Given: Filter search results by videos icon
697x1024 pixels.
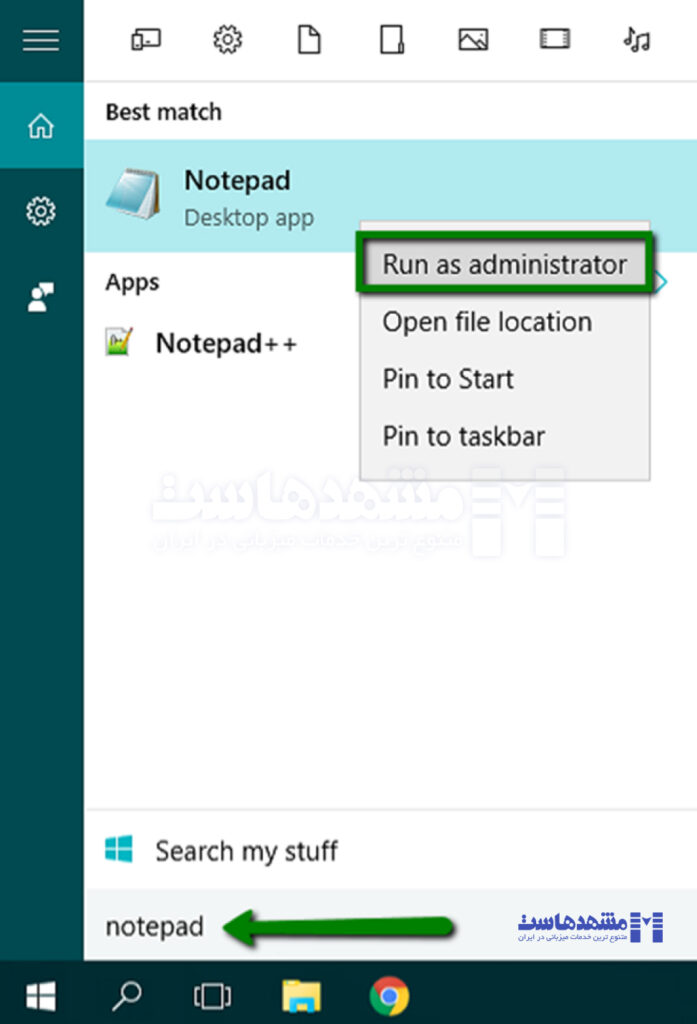Looking at the screenshot, I should pos(554,40).
